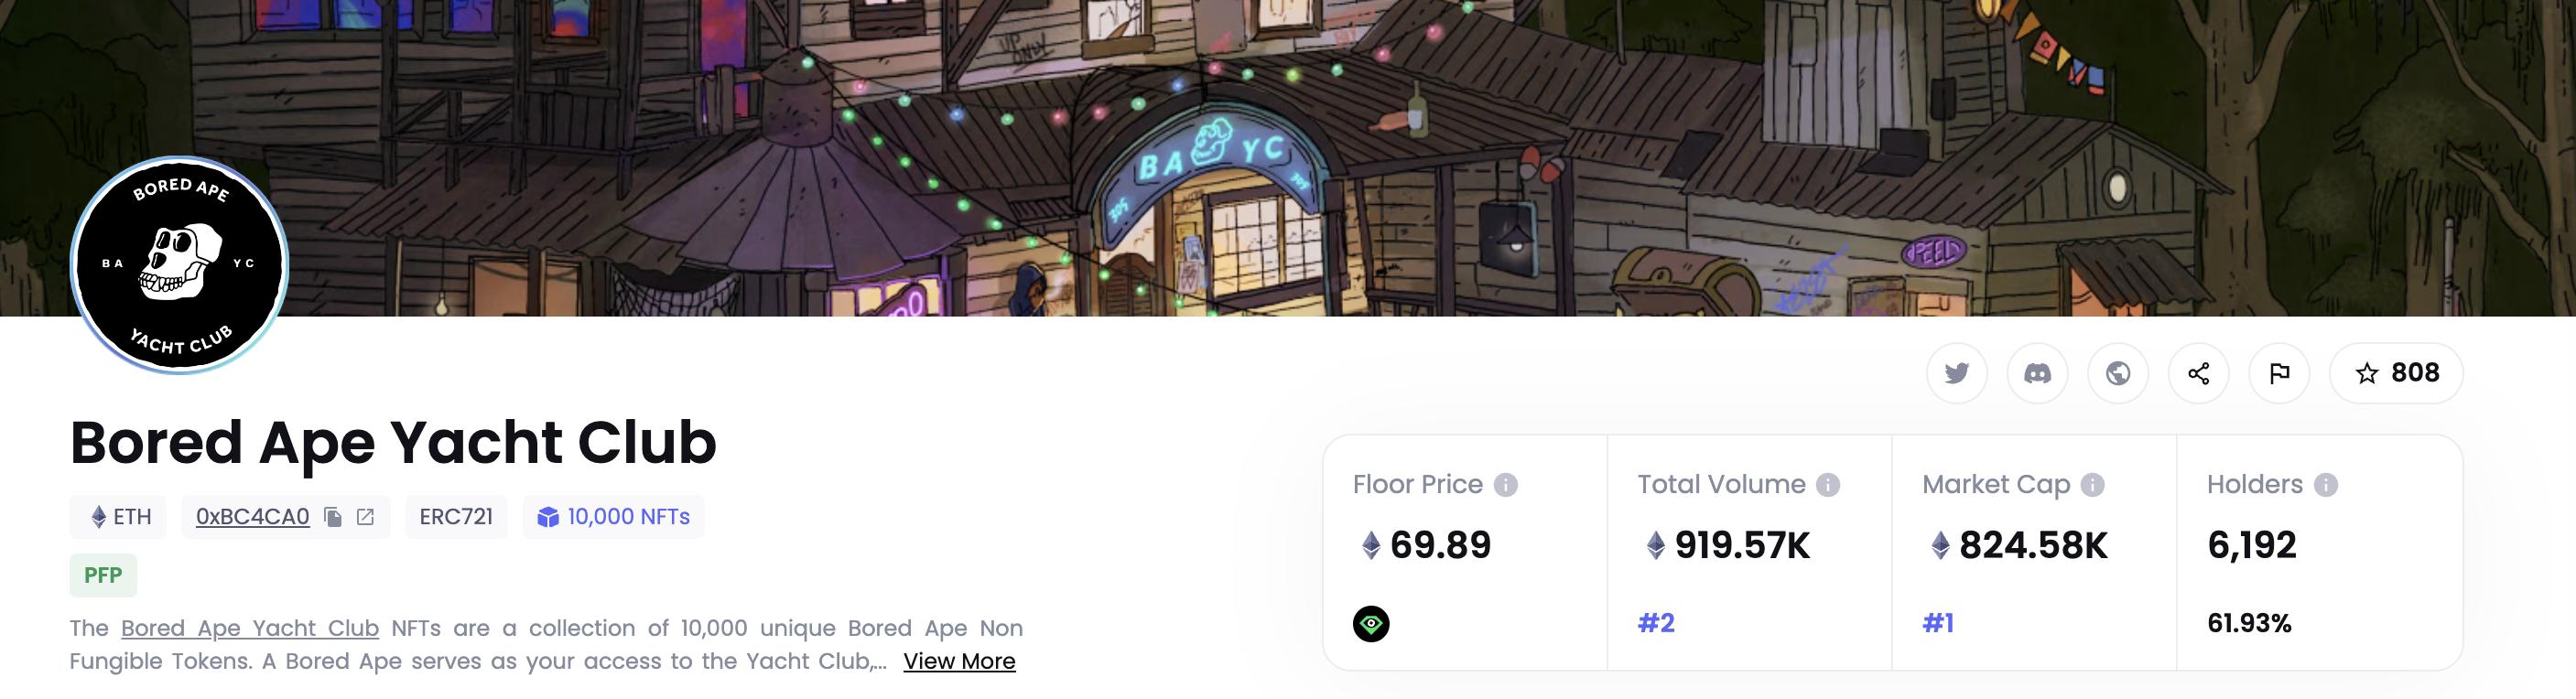Show Market Cap info icon
This screenshot has height=699, width=2576.
pos(2093,485)
